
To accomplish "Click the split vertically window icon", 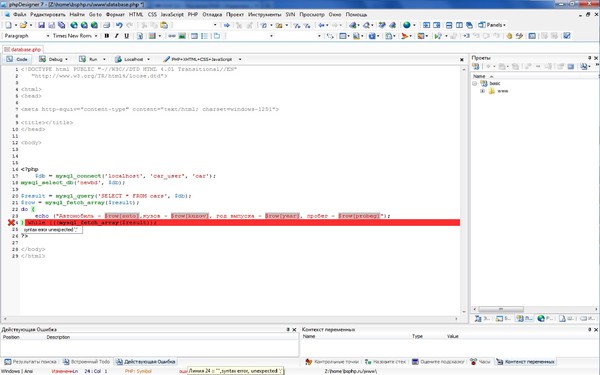I will 459,25.
